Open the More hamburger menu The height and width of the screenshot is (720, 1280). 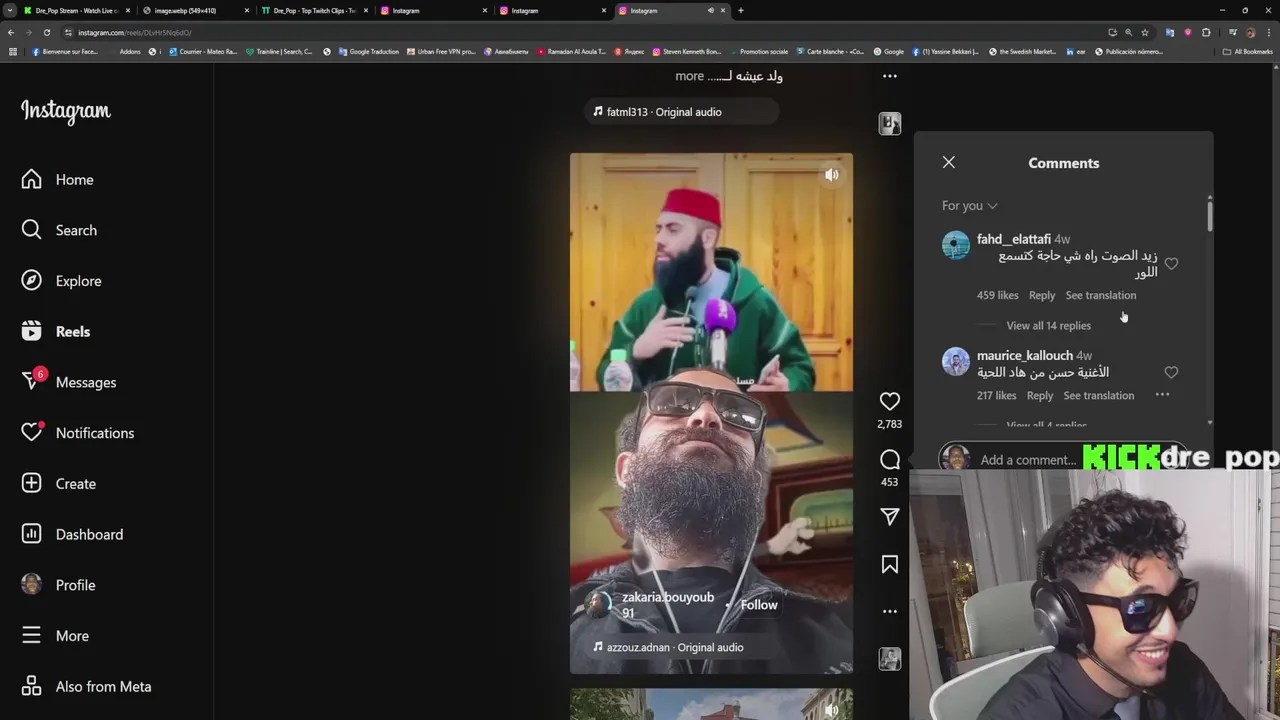(x=55, y=636)
